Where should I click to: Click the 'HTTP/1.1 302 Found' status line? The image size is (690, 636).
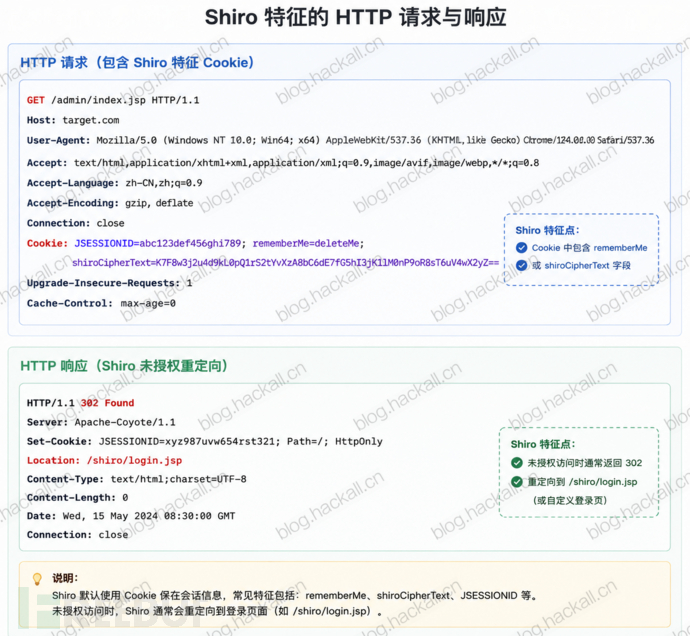(81, 403)
